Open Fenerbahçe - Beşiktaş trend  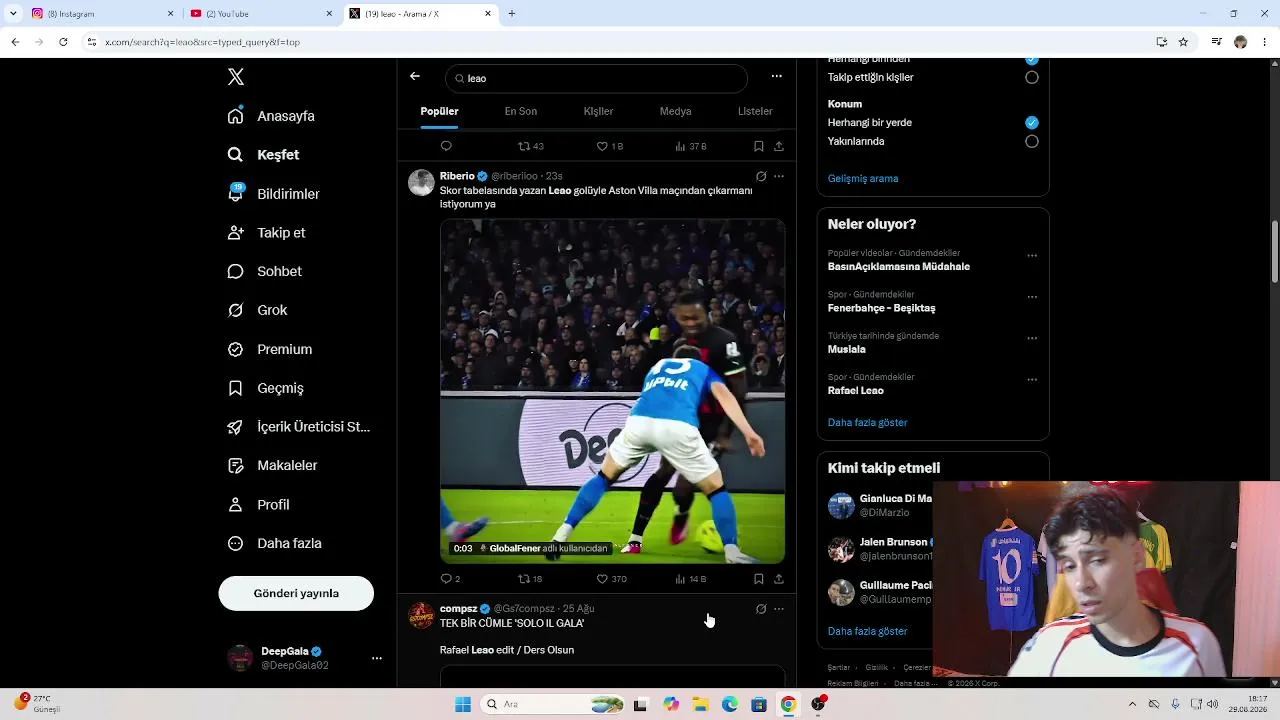pos(882,308)
